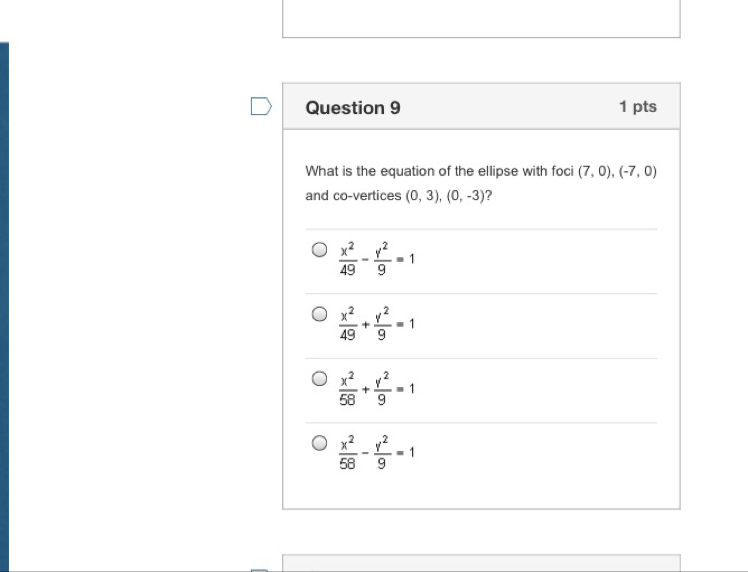The image size is (748, 572).
Task: Click the 1 pts label
Action: point(637,107)
